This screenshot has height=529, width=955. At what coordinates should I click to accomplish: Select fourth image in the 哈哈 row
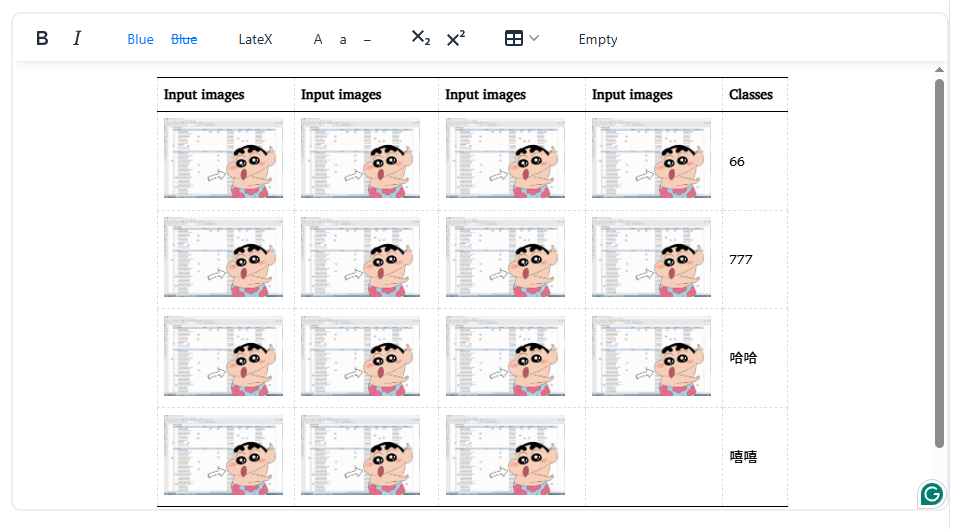pyautogui.click(x=652, y=356)
